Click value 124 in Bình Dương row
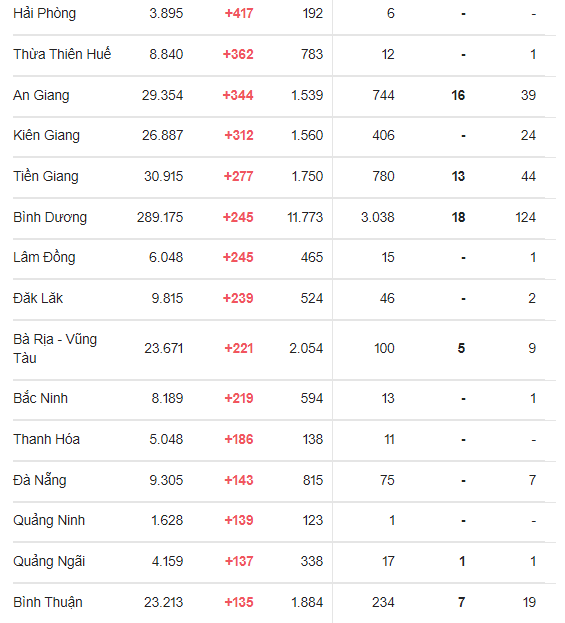This screenshot has height=623, width=565. (x=526, y=217)
